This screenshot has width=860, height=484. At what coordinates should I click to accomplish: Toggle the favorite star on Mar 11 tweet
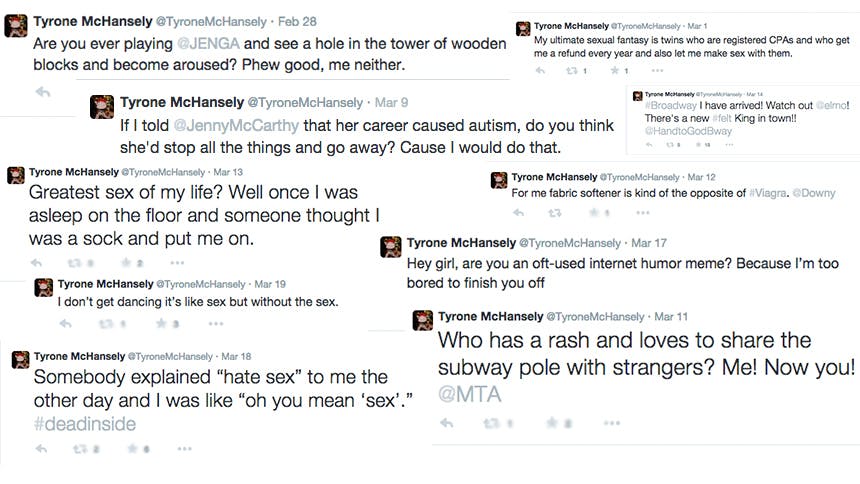pyautogui.click(x=551, y=424)
